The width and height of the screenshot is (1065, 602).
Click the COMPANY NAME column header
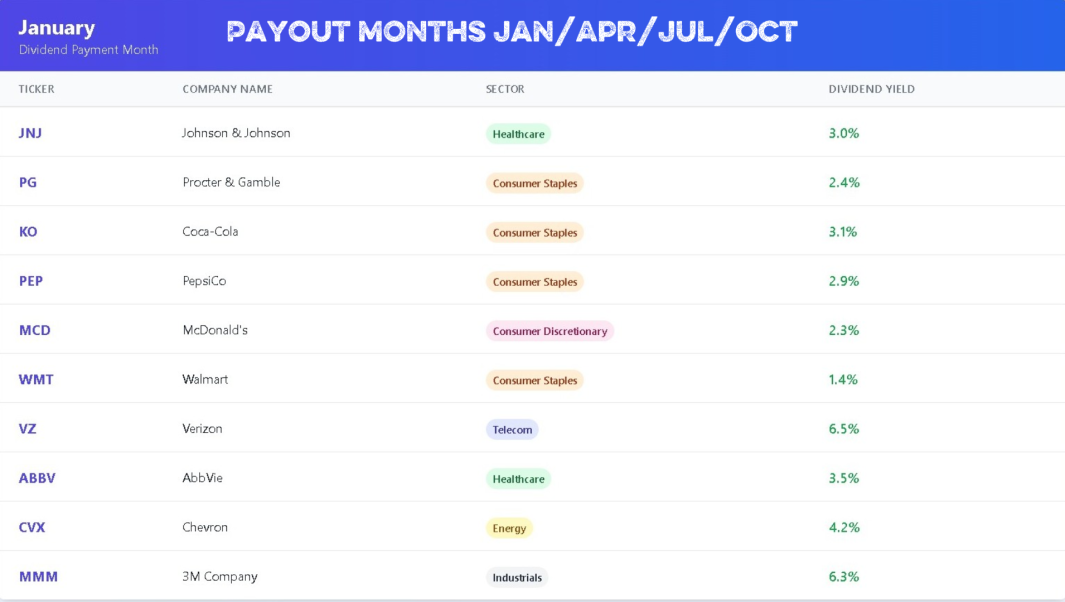[228, 89]
